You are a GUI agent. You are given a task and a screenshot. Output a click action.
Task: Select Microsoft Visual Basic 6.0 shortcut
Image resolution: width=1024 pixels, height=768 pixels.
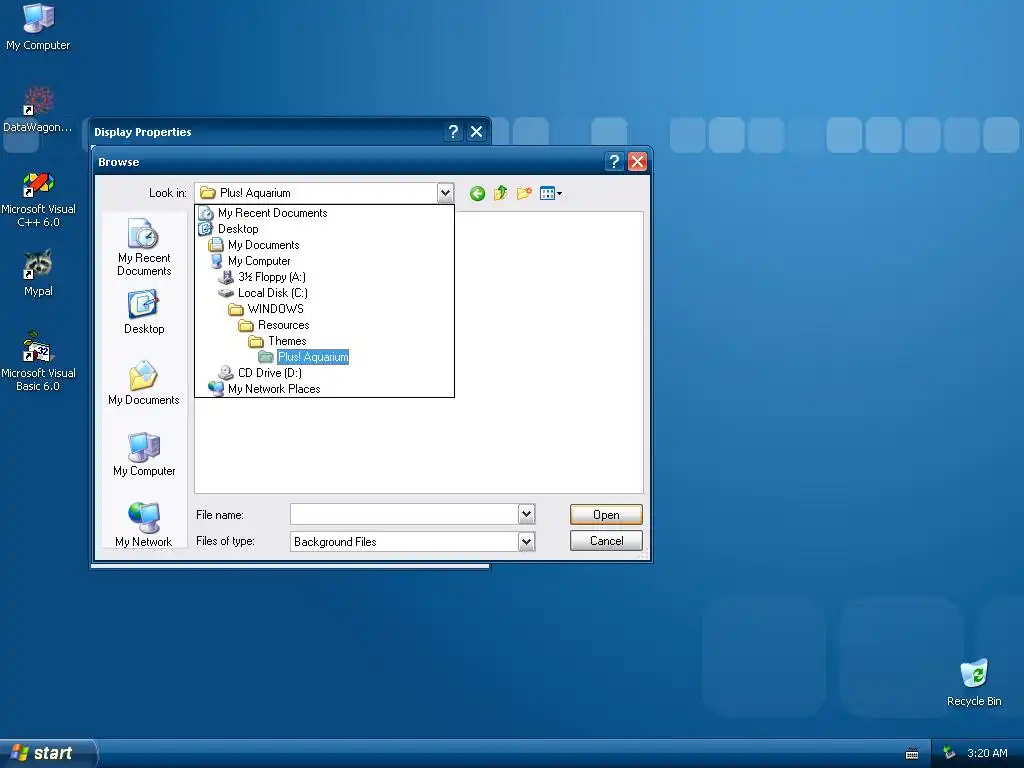click(38, 362)
